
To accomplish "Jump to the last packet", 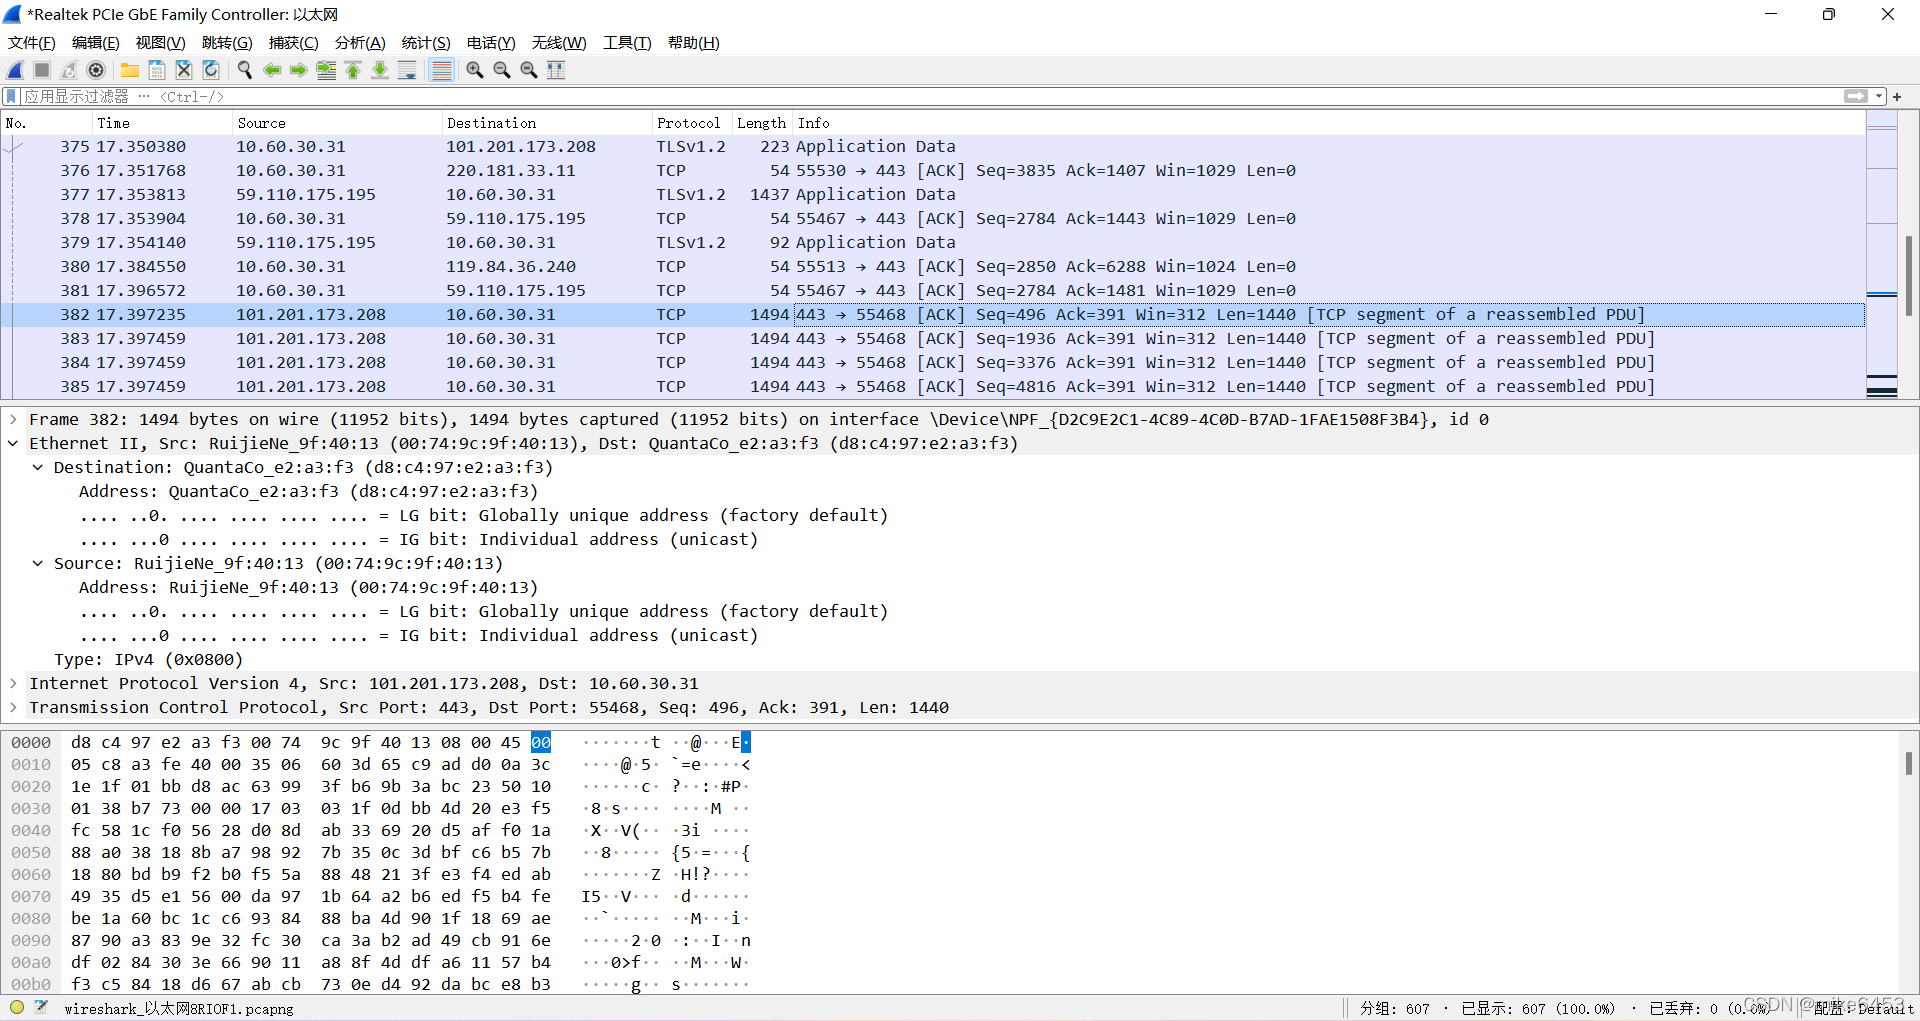I will pyautogui.click(x=380, y=70).
